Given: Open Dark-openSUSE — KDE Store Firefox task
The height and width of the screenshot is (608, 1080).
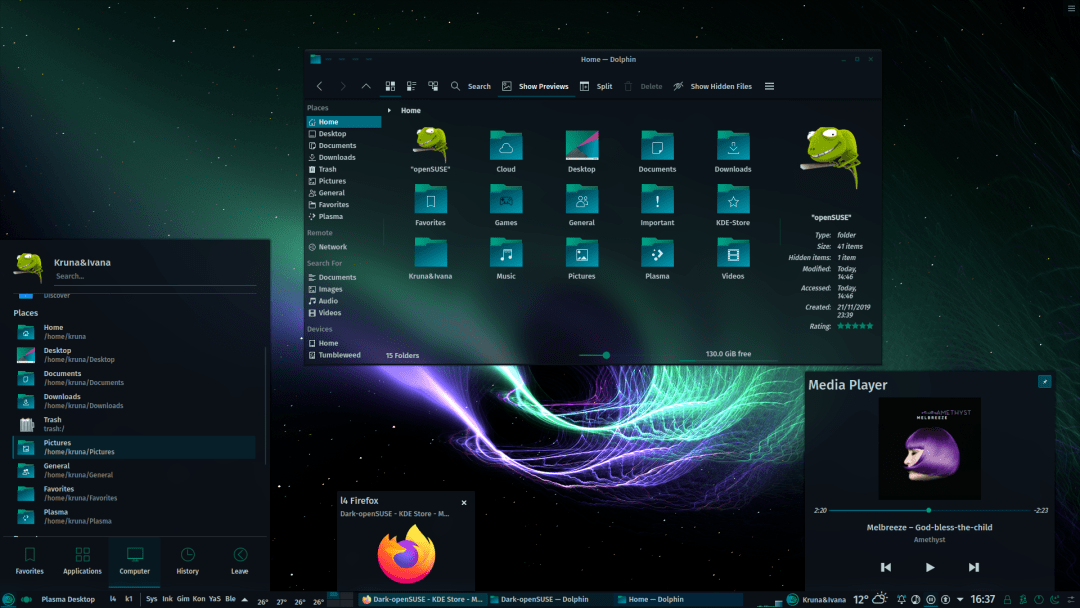Looking at the screenshot, I should [422, 599].
